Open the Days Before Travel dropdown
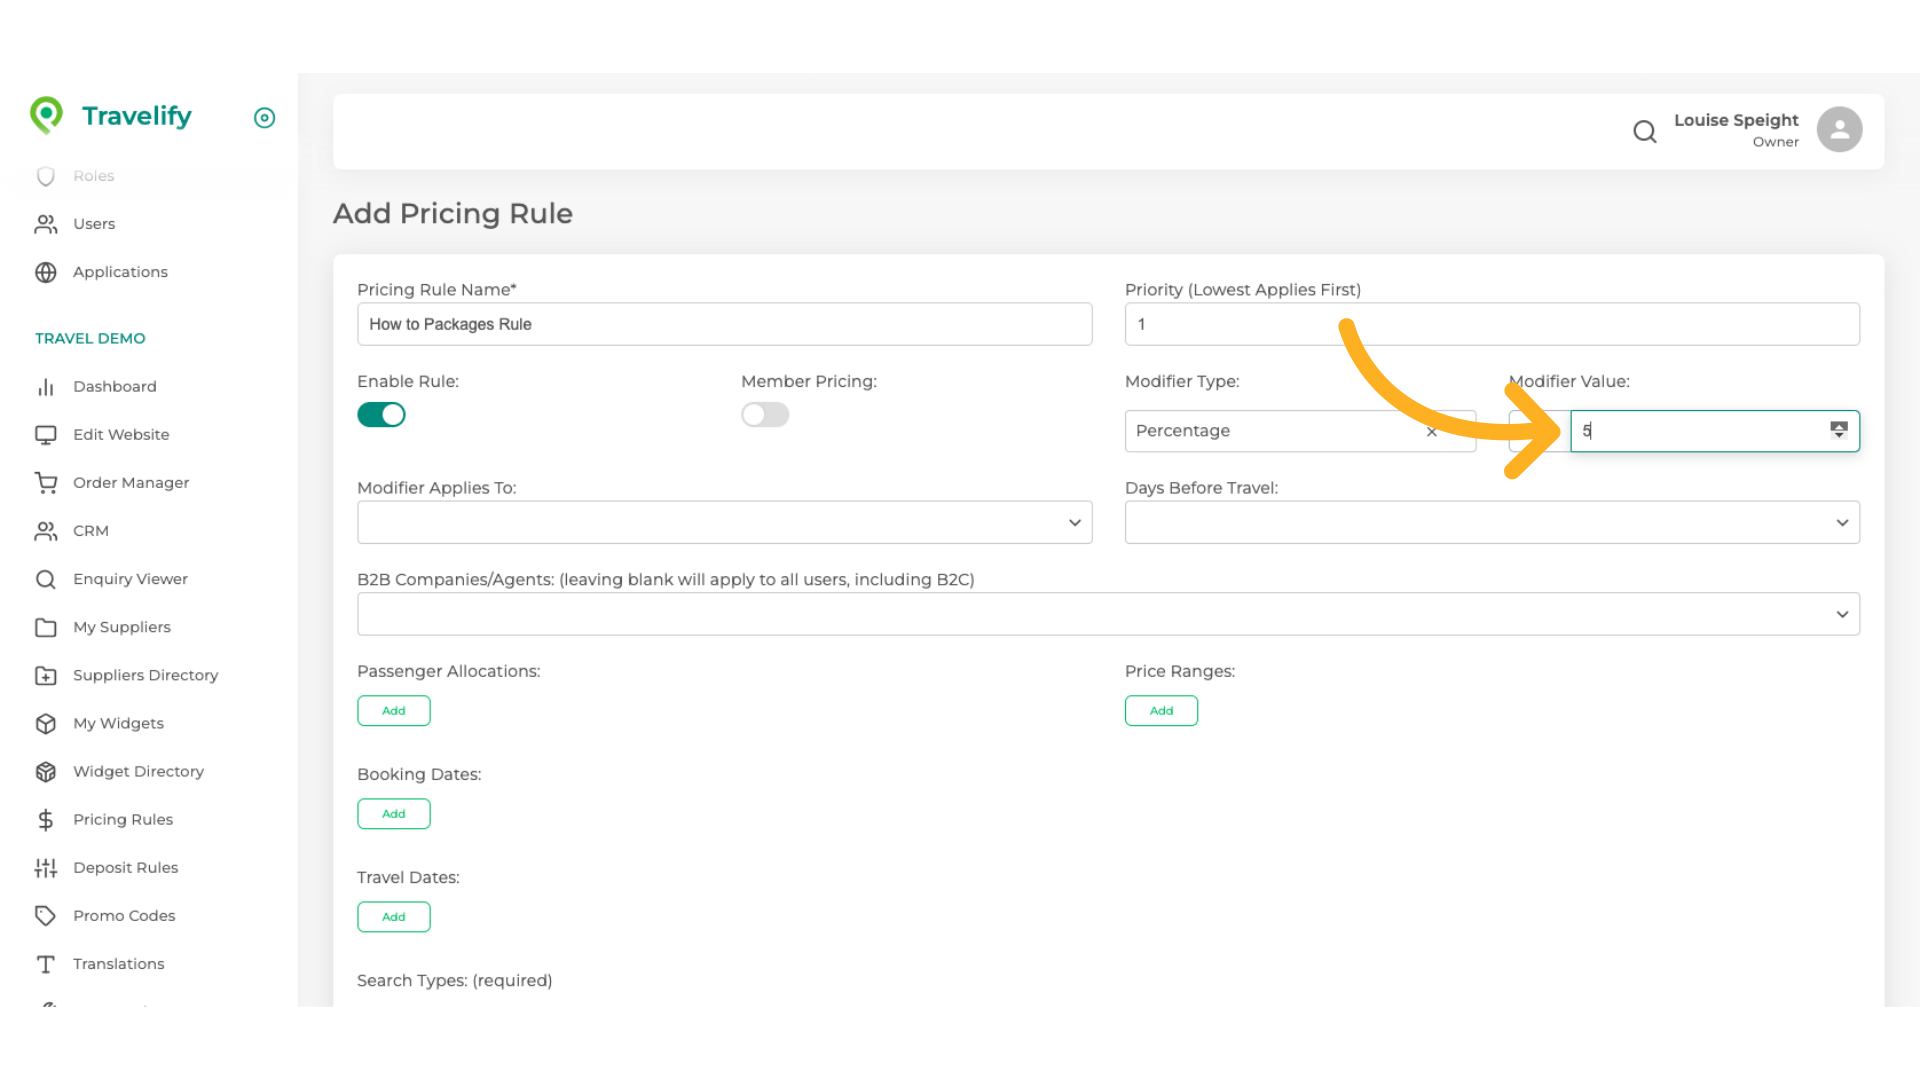Screen dimensions: 1920x1080 coord(1491,523)
